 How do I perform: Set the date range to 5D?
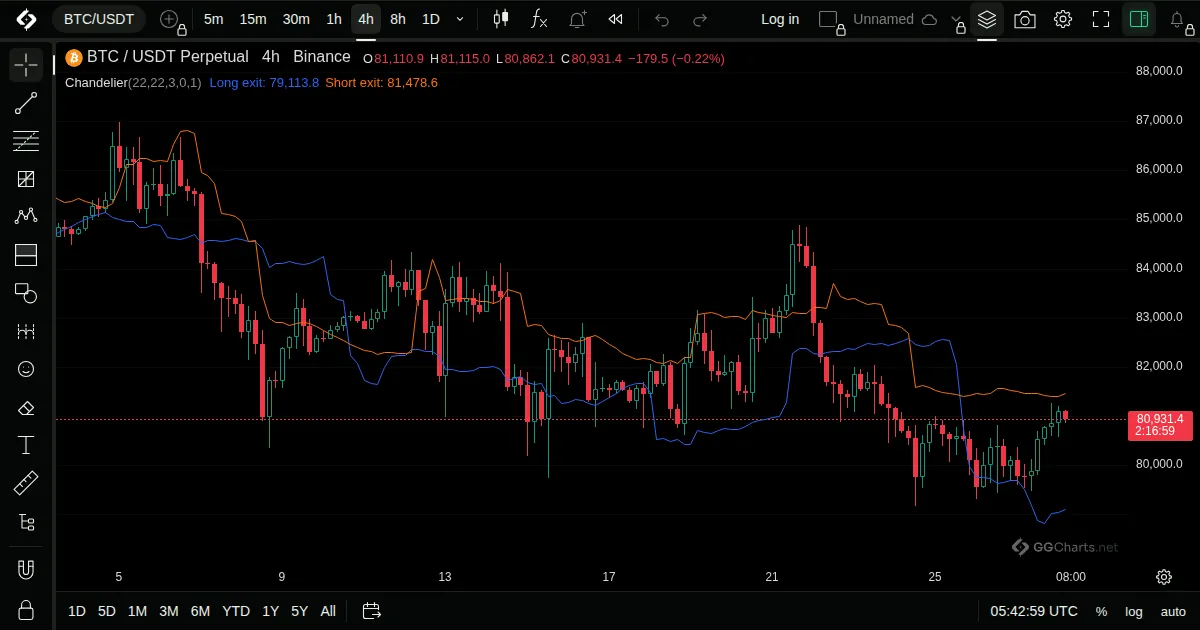[x=107, y=611]
